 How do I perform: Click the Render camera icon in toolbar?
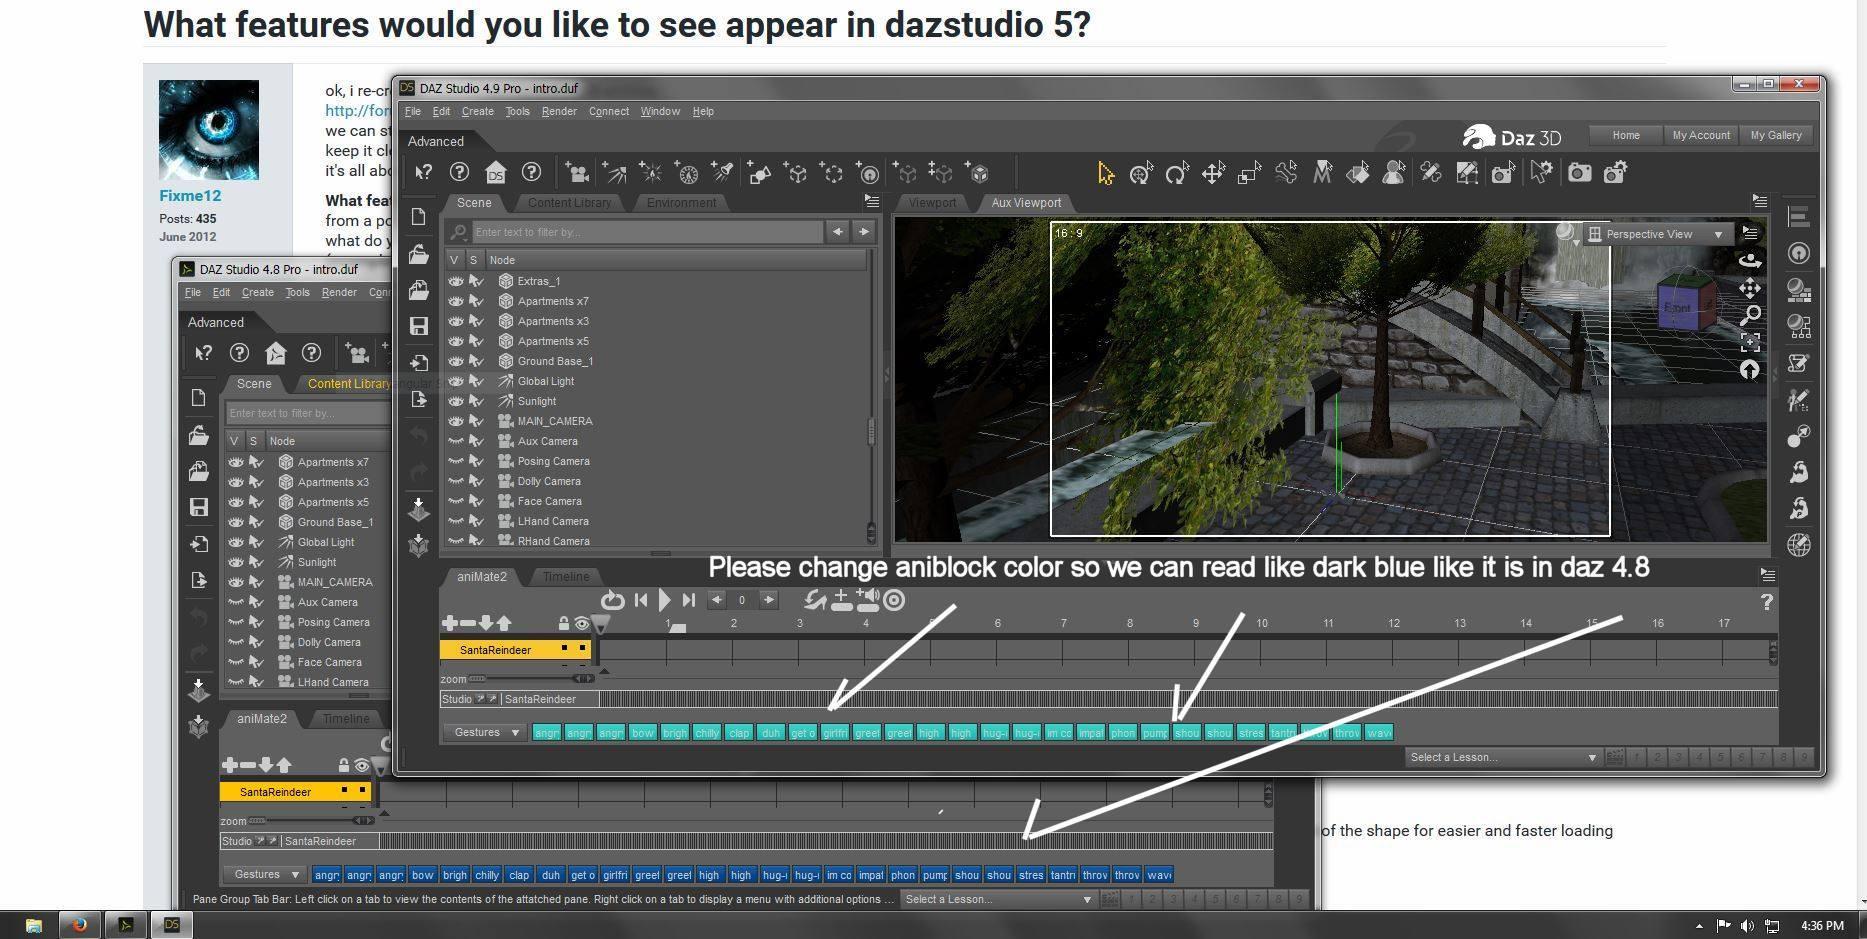click(1579, 173)
